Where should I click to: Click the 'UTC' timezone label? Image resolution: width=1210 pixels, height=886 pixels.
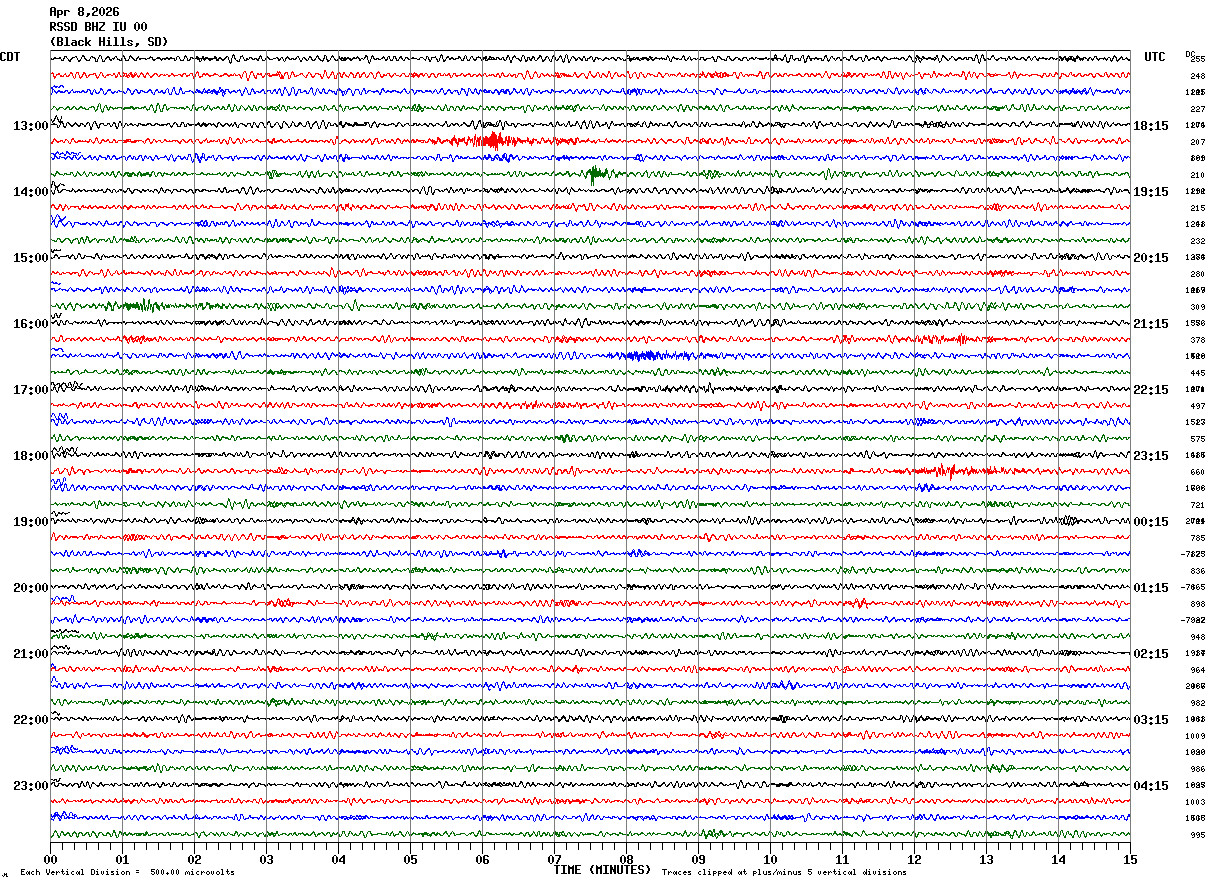coord(1155,57)
